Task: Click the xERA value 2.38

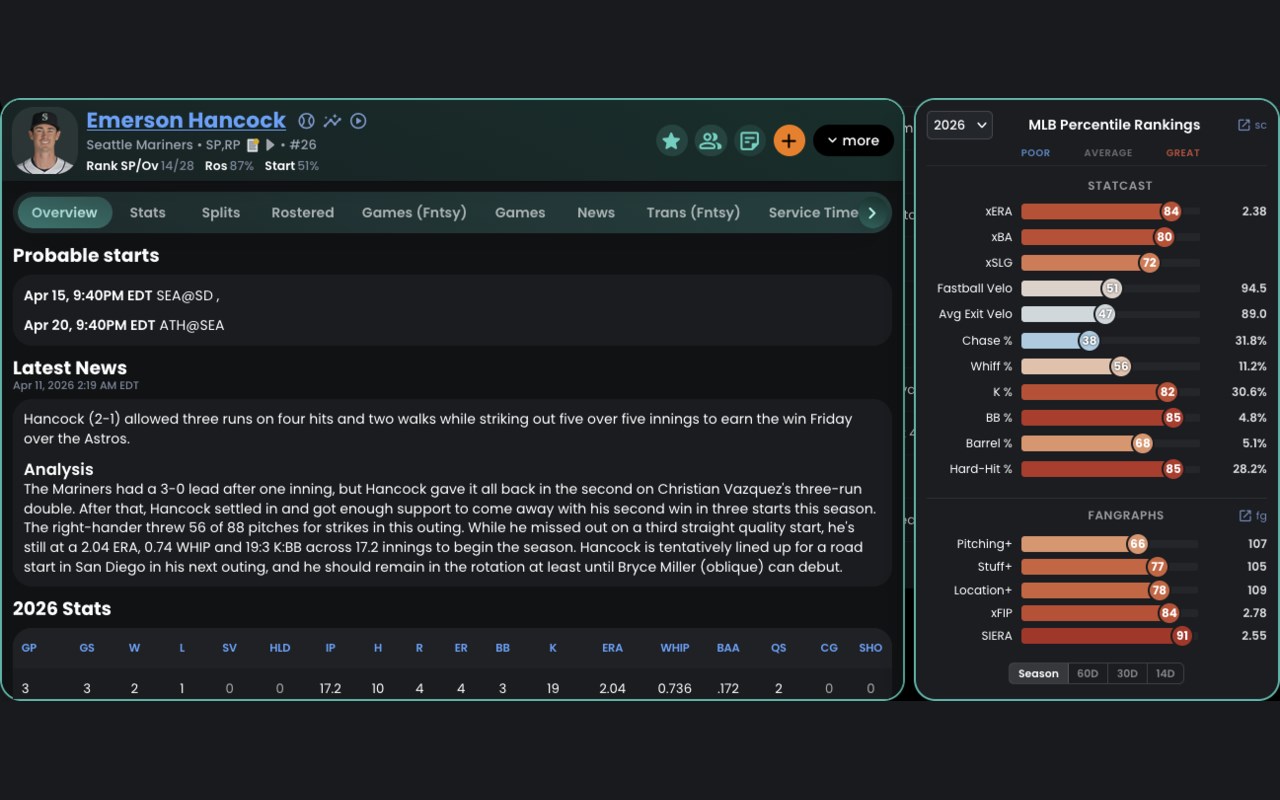Action: [1254, 211]
